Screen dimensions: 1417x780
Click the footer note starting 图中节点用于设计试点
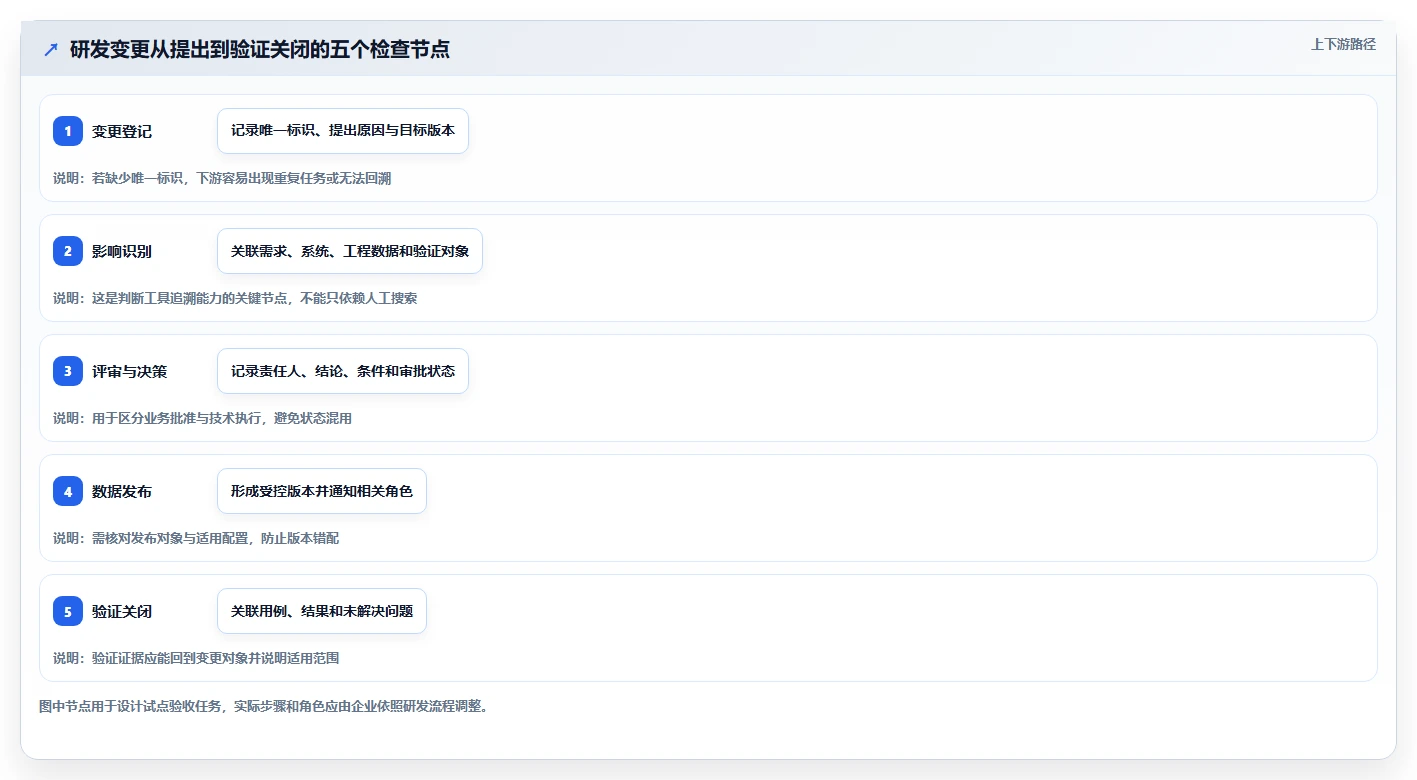coord(263,706)
